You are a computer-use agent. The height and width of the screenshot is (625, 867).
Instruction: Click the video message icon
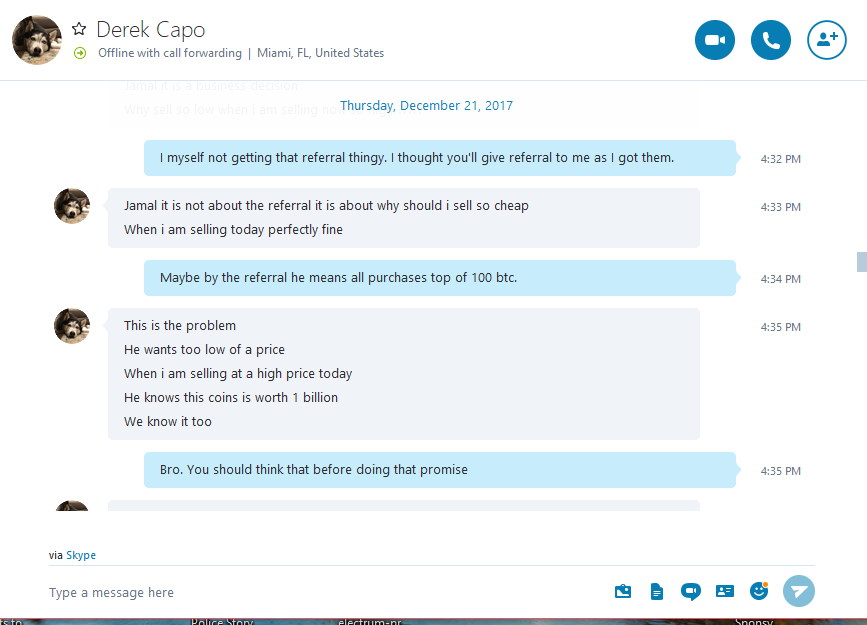(x=690, y=591)
